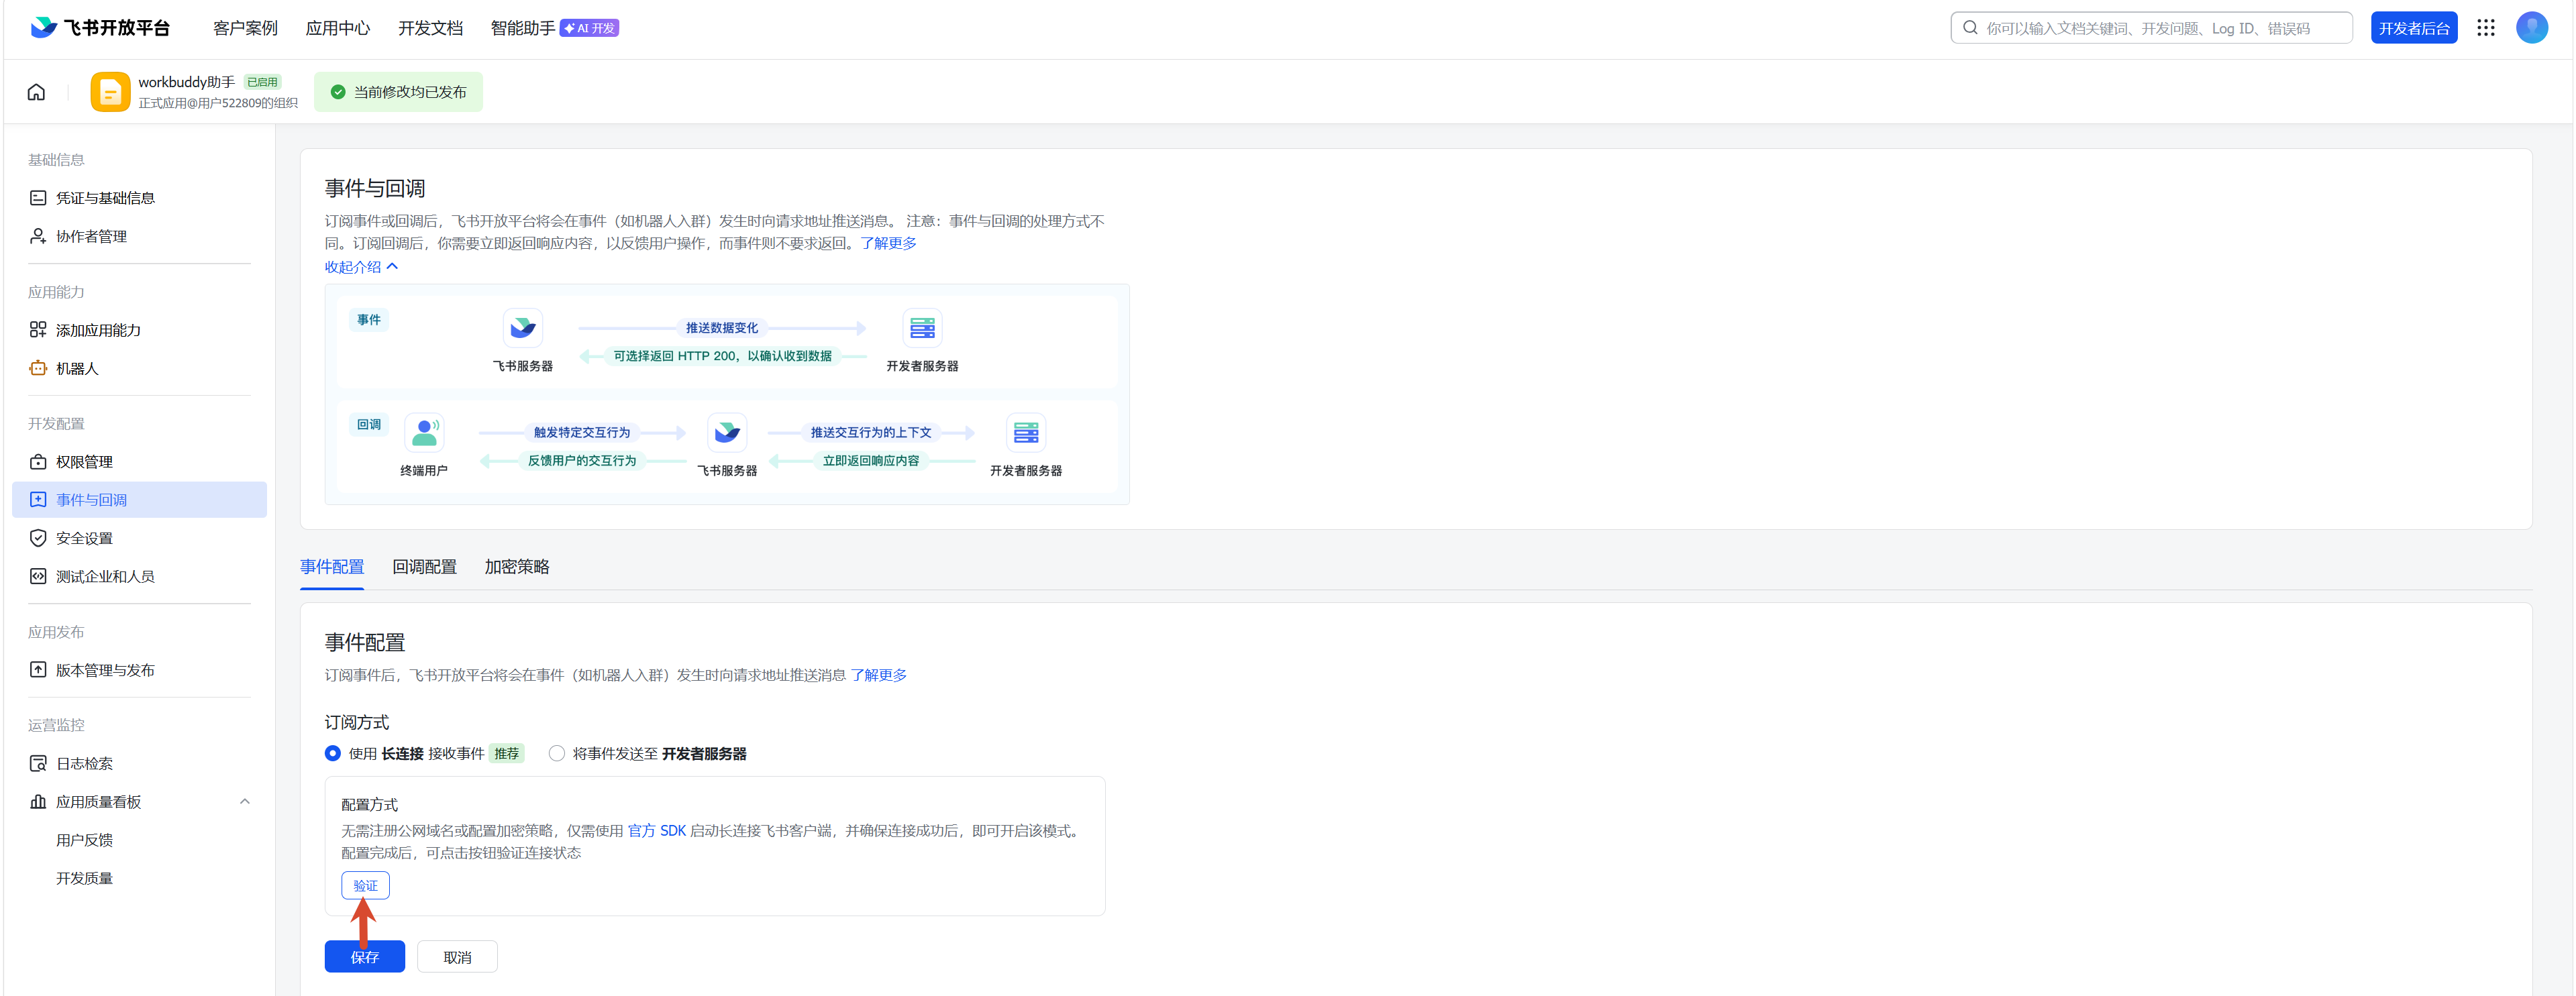
Task: Select 使用长连接接收事件 radio option
Action: [x=333, y=753]
